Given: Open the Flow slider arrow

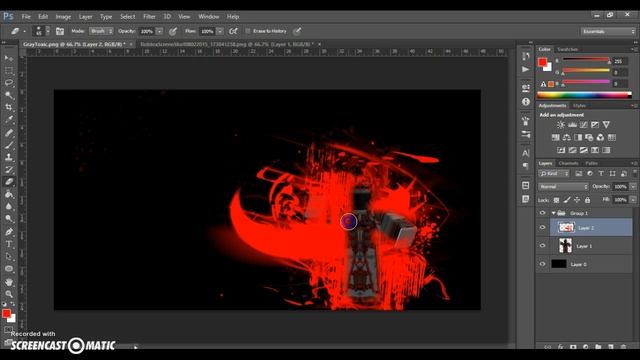Looking at the screenshot, I should [220, 31].
